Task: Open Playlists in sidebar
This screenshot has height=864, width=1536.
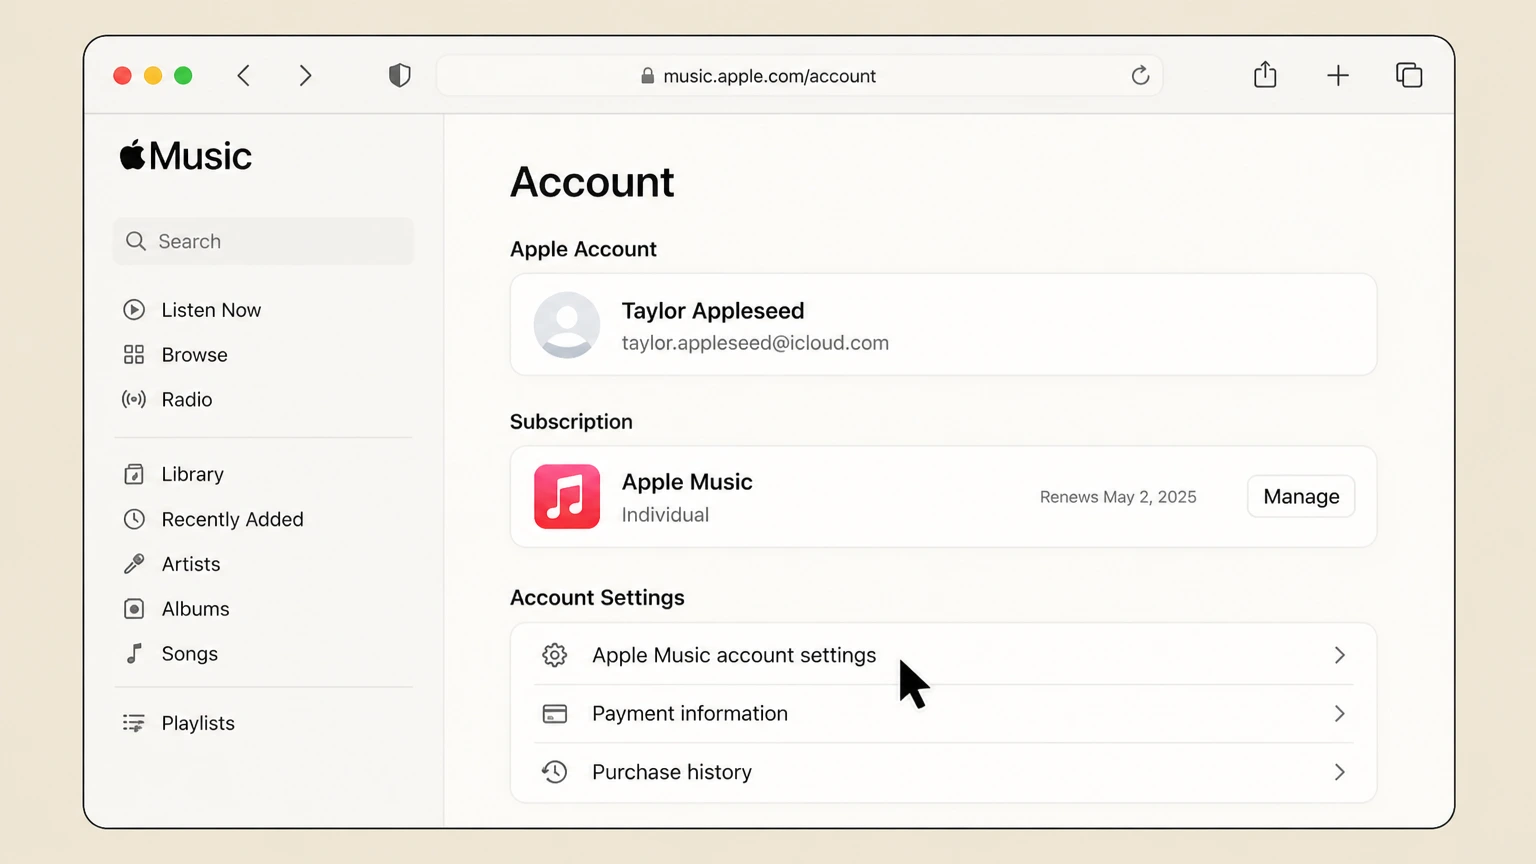Action: 198,723
